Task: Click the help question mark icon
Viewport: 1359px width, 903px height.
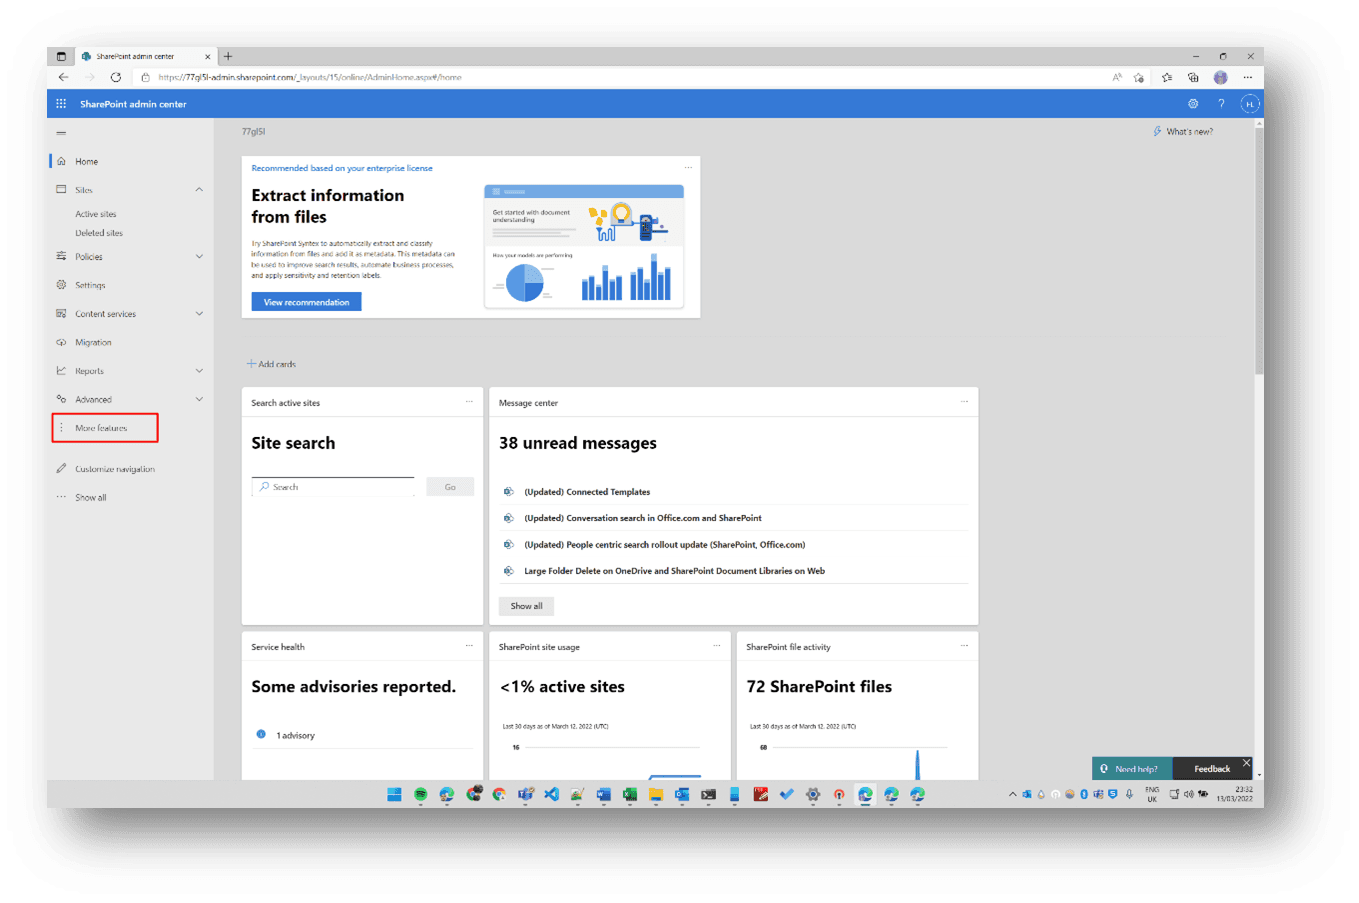Action: (x=1221, y=104)
